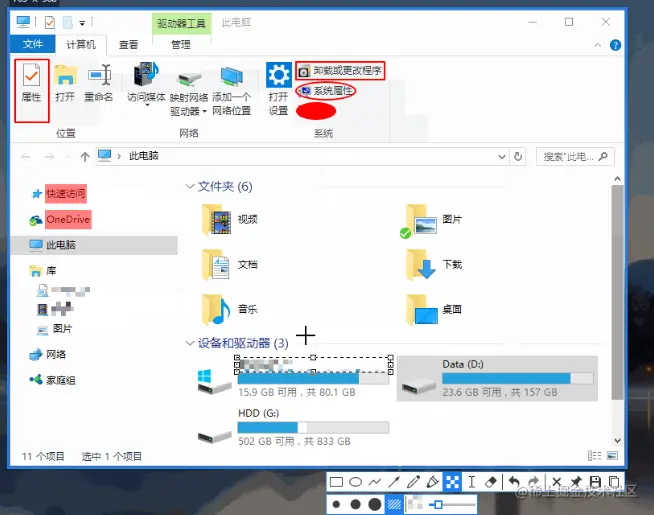Viewport: 654px width, 515px height.
Task: Click the quick access new folder icon
Action: (68, 22)
